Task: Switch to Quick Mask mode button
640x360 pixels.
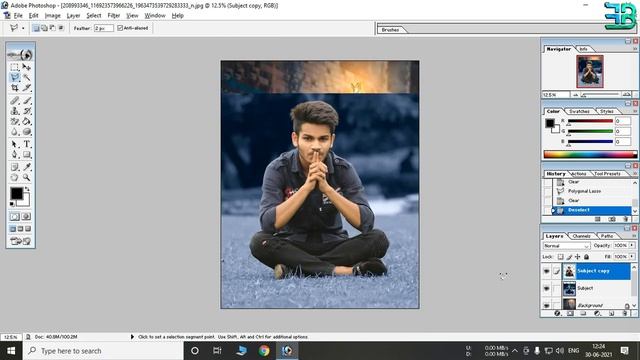Action: (26, 217)
